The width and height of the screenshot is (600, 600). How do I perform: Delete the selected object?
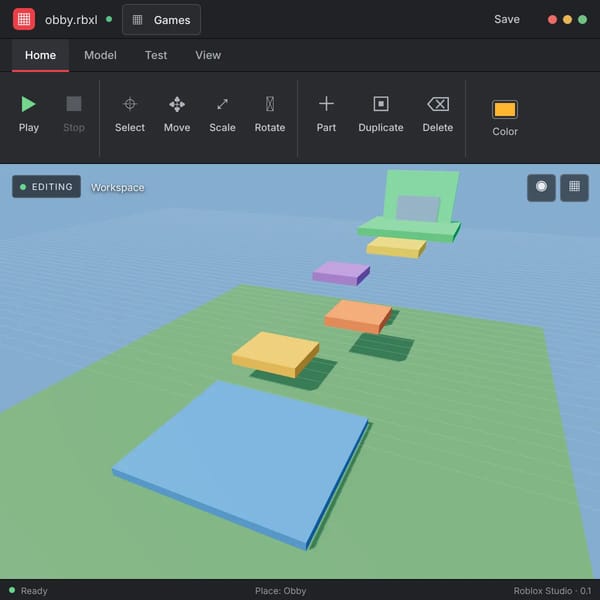[x=438, y=114]
